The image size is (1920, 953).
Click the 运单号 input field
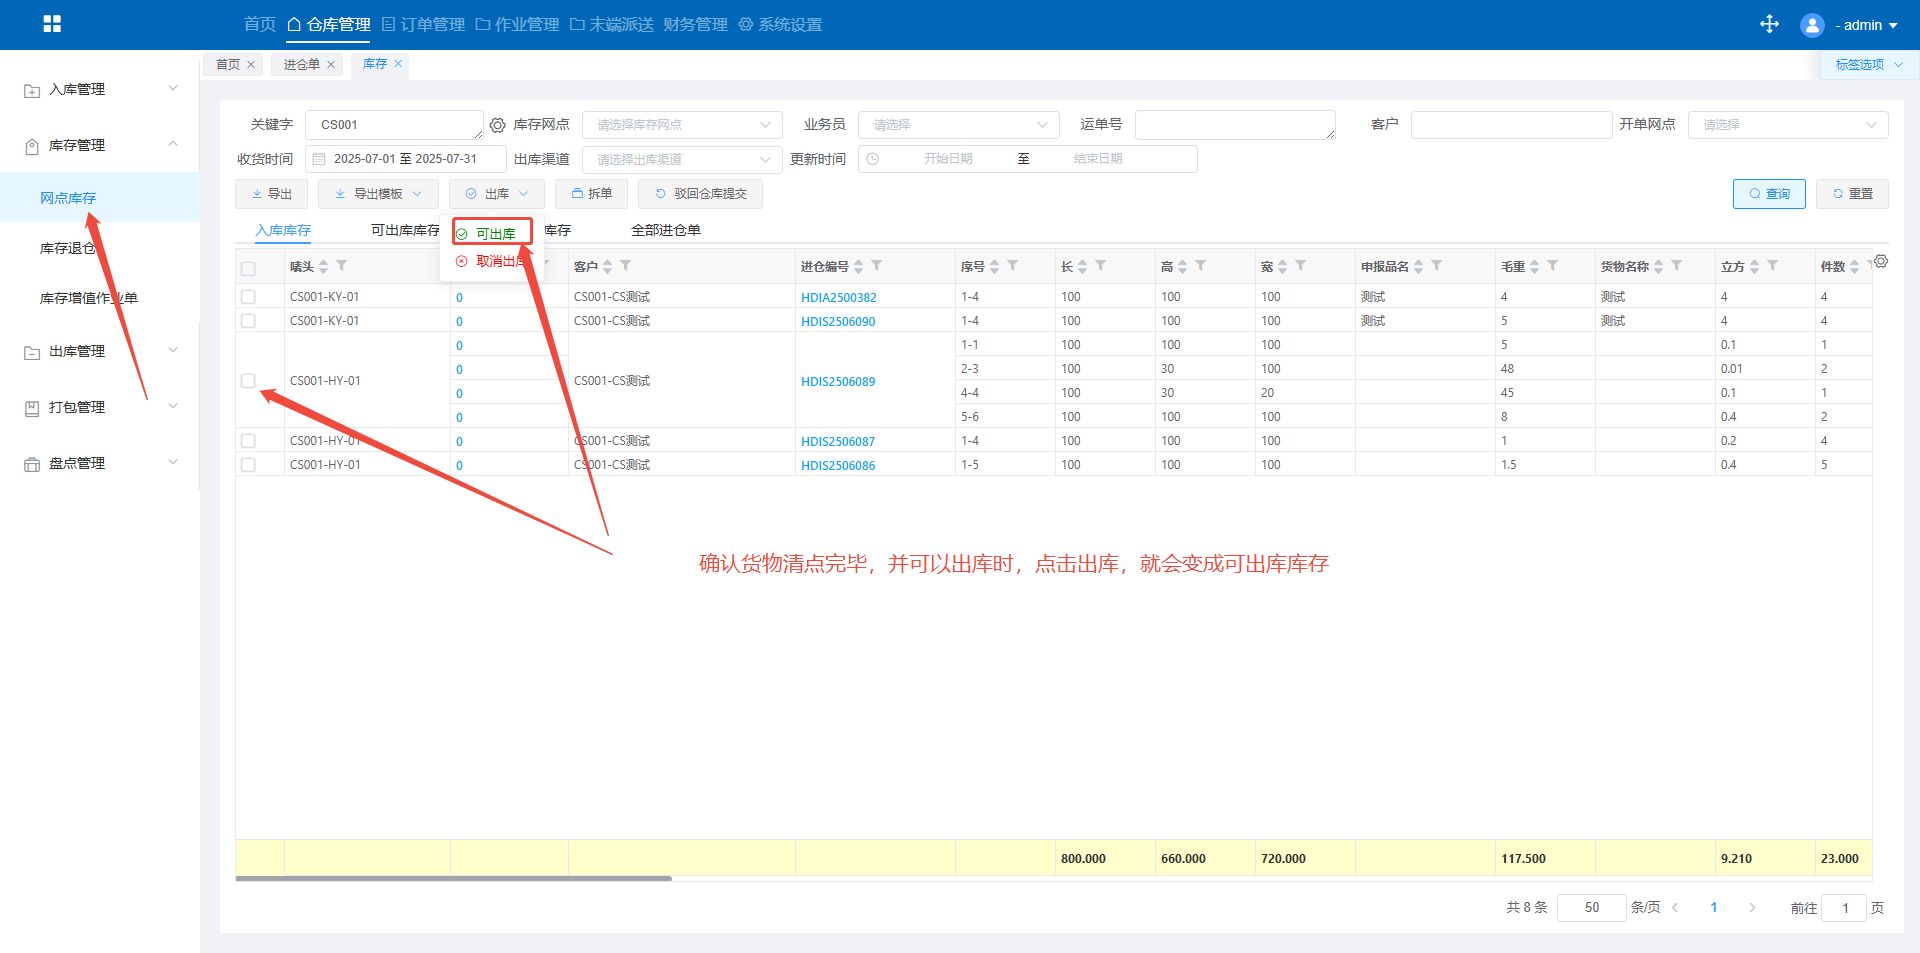[x=1234, y=125]
